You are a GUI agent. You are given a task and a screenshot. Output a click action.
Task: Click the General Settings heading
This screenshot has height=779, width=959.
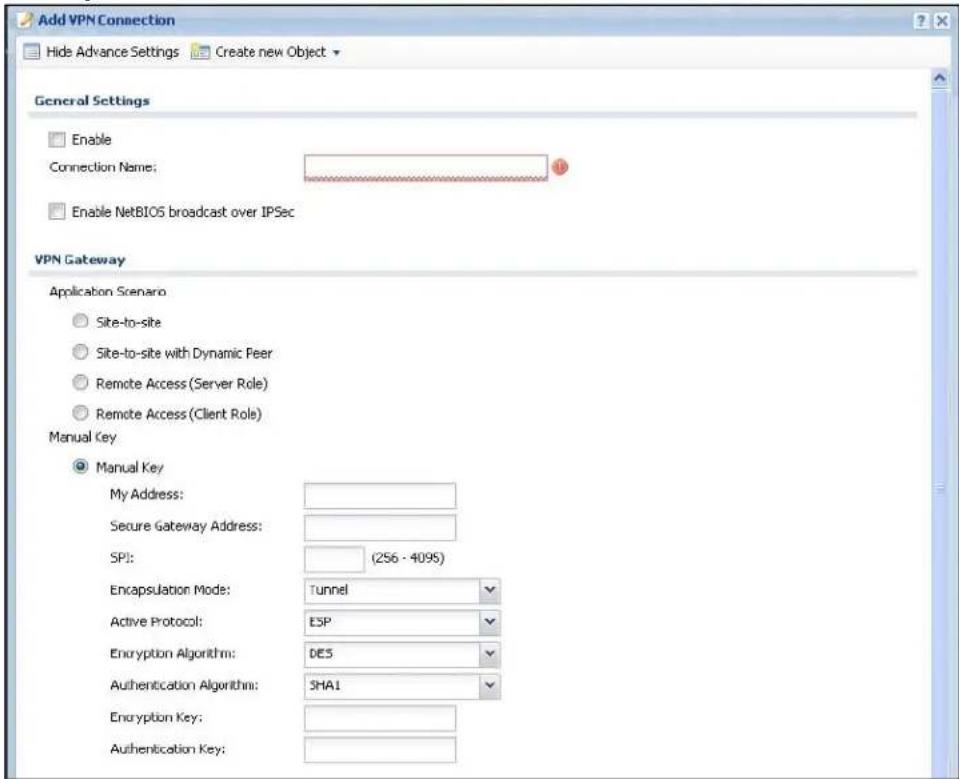[x=92, y=101]
